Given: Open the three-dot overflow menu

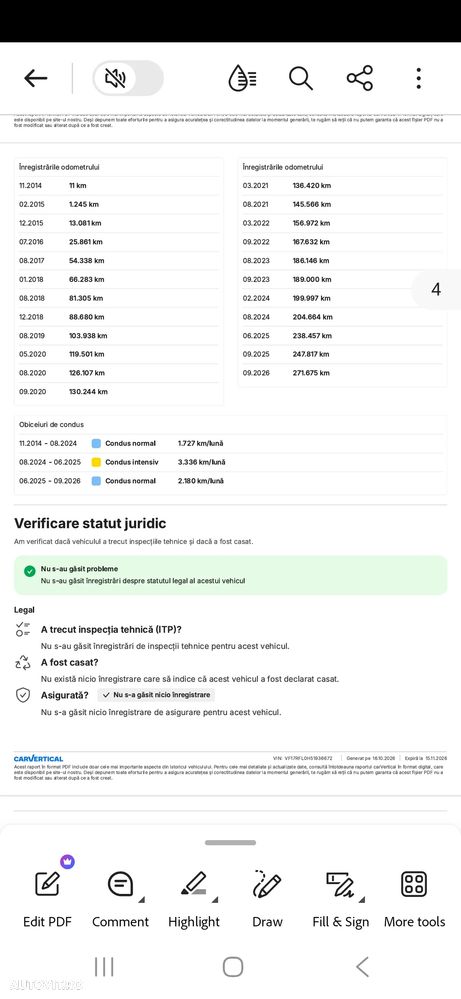Looking at the screenshot, I should point(418,78).
